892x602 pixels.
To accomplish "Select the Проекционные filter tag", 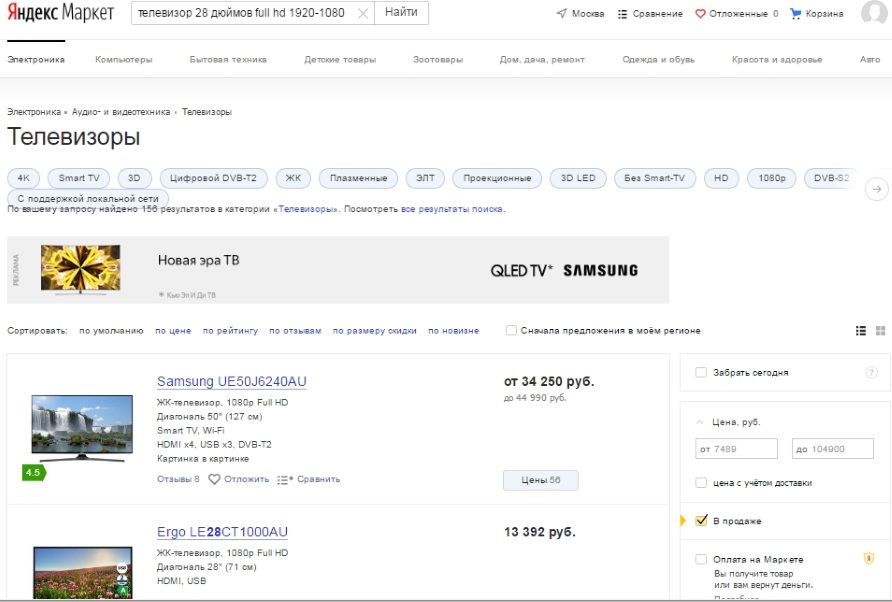I will pyautogui.click(x=497, y=178).
